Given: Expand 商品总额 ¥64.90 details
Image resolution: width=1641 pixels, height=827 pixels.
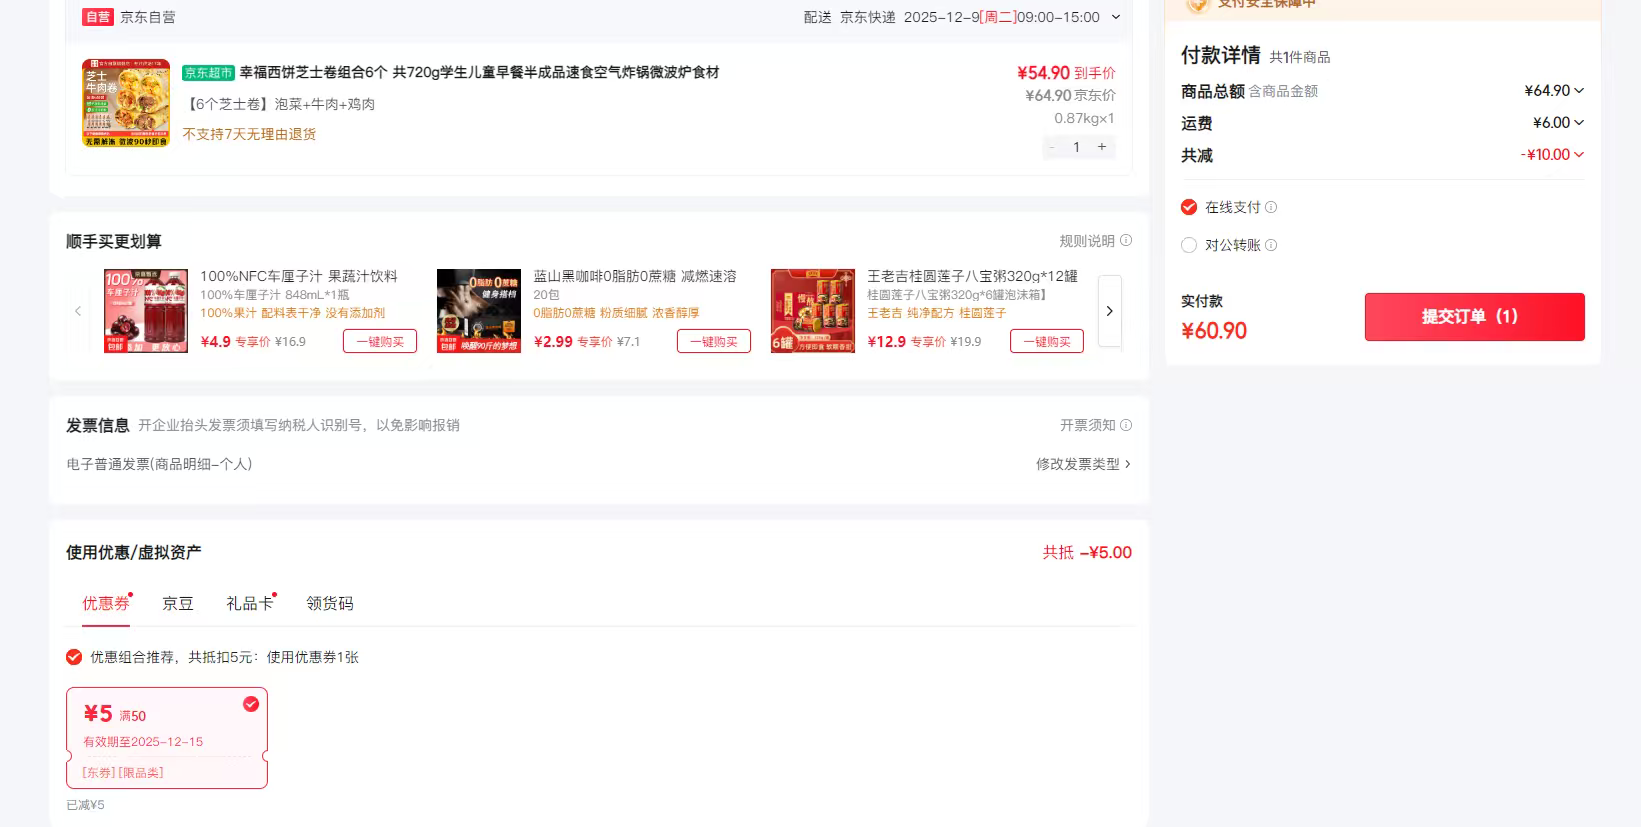Looking at the screenshot, I should click(1579, 91).
